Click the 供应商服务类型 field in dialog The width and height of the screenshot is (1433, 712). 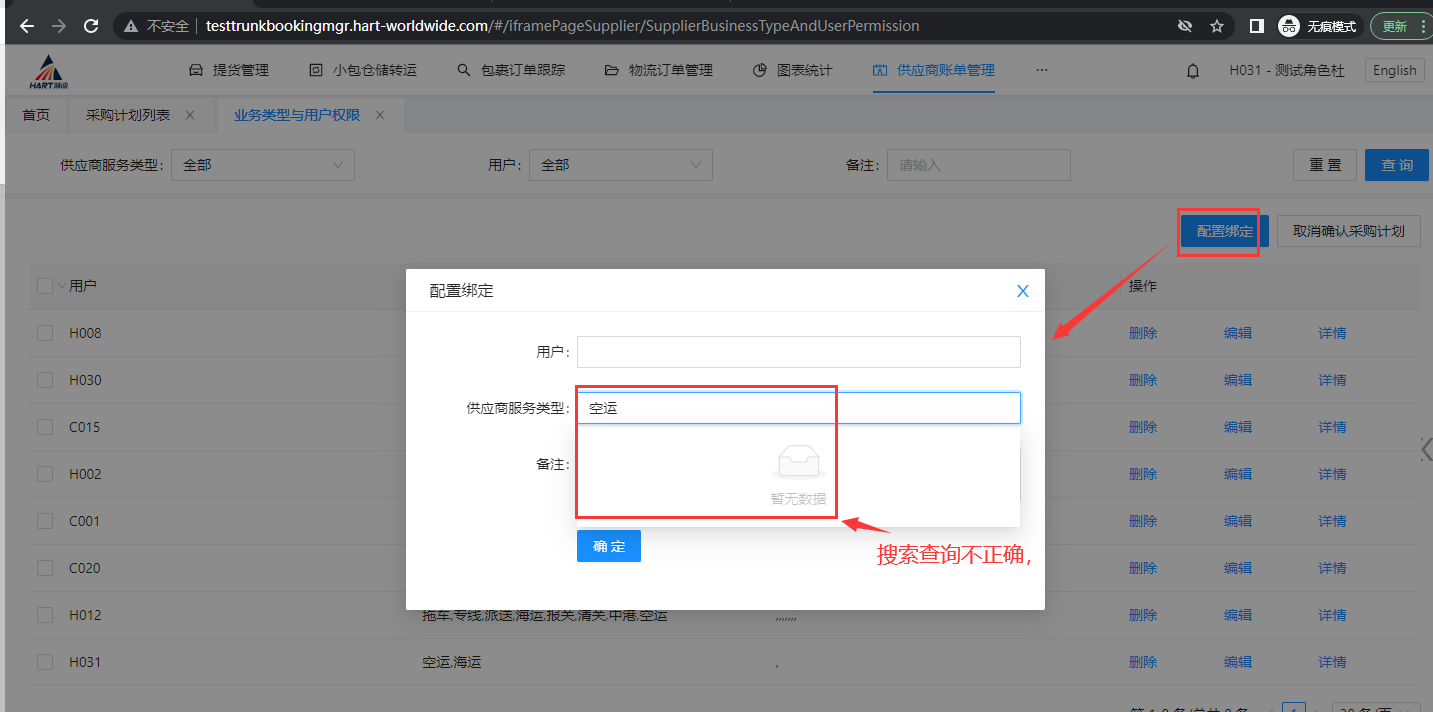(798, 408)
